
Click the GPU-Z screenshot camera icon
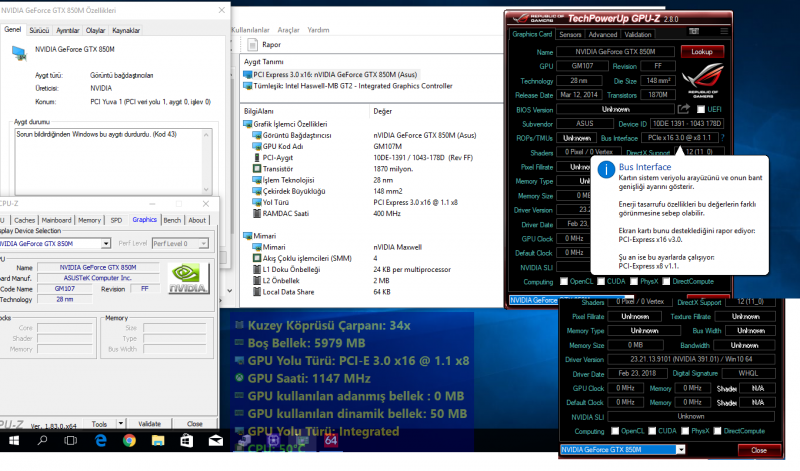694,32
